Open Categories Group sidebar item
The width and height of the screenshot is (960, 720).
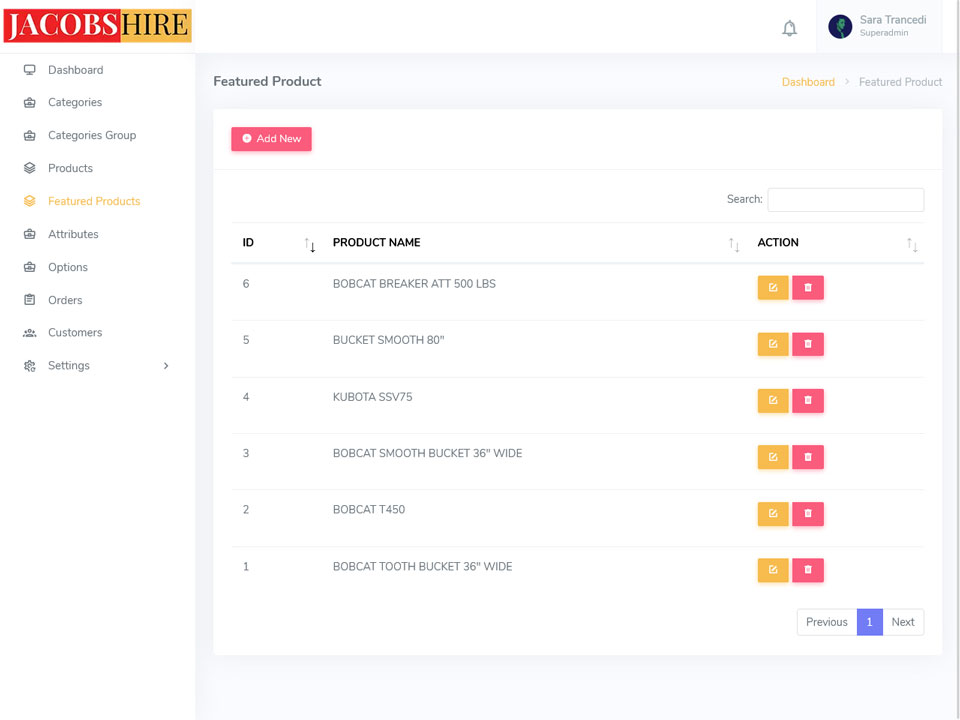92,135
